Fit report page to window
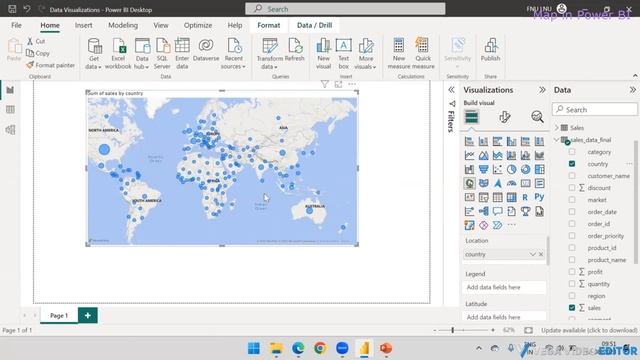 click(x=529, y=330)
